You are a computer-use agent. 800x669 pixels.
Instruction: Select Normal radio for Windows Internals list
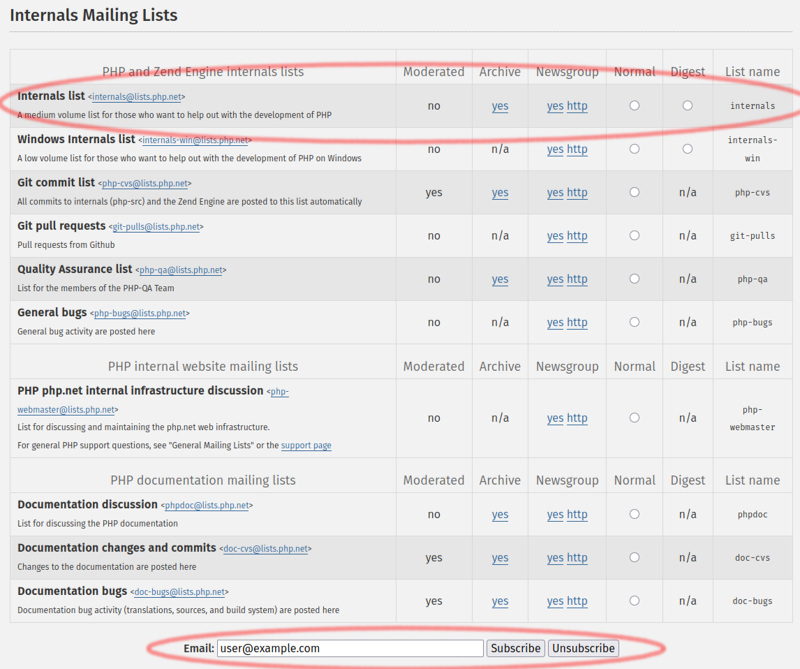pos(634,149)
